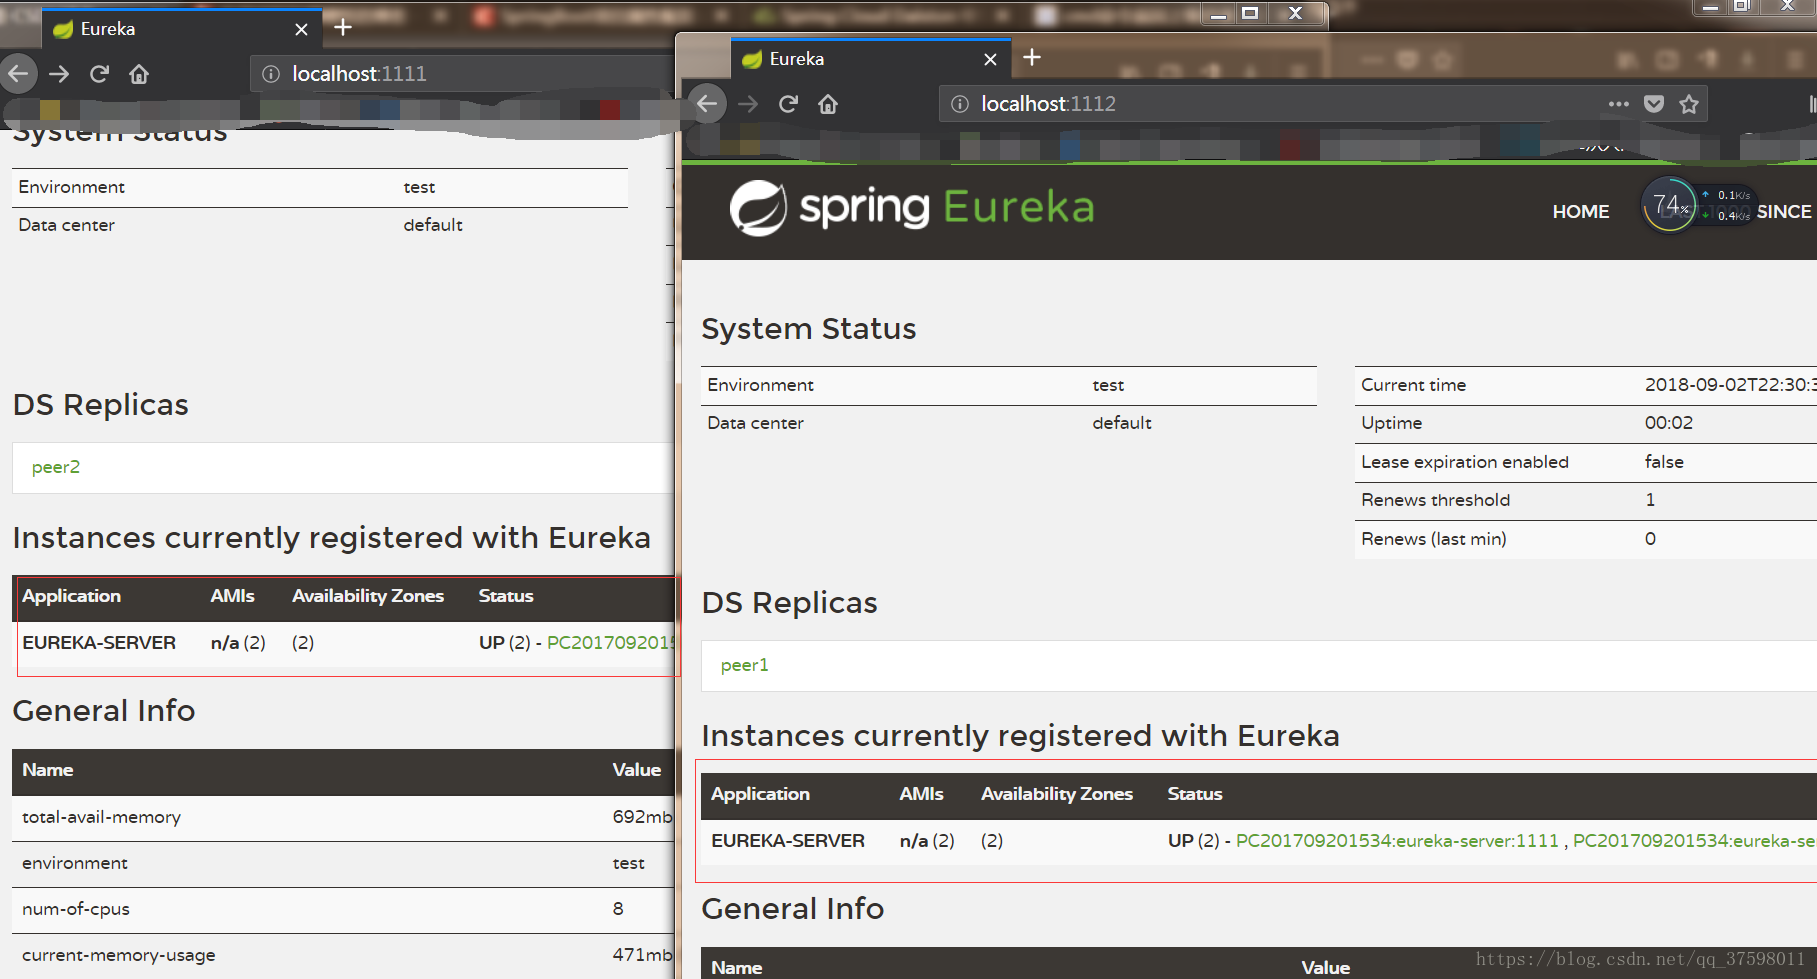Open site info icon beside localhost:1111
This screenshot has height=979, width=1817.
coord(271,74)
